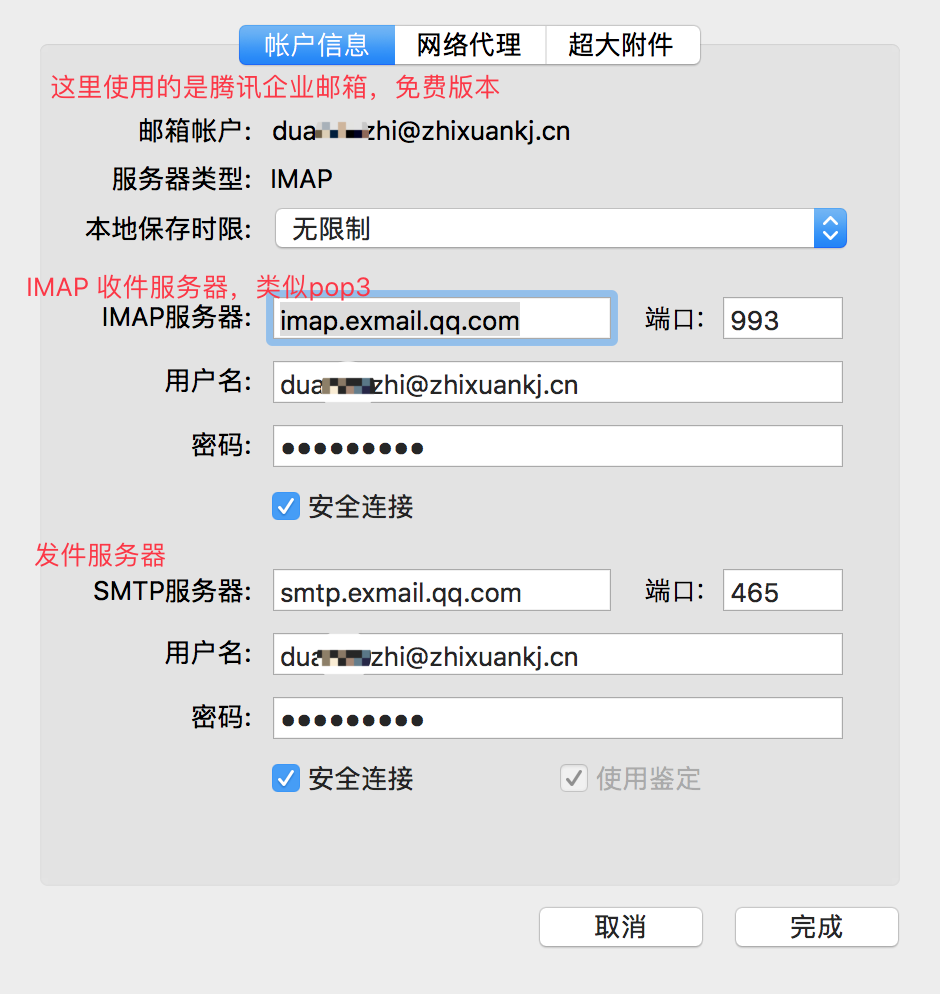Disable 安全连接 under the IMAP password field
The height and width of the screenshot is (994, 940).
click(x=286, y=506)
